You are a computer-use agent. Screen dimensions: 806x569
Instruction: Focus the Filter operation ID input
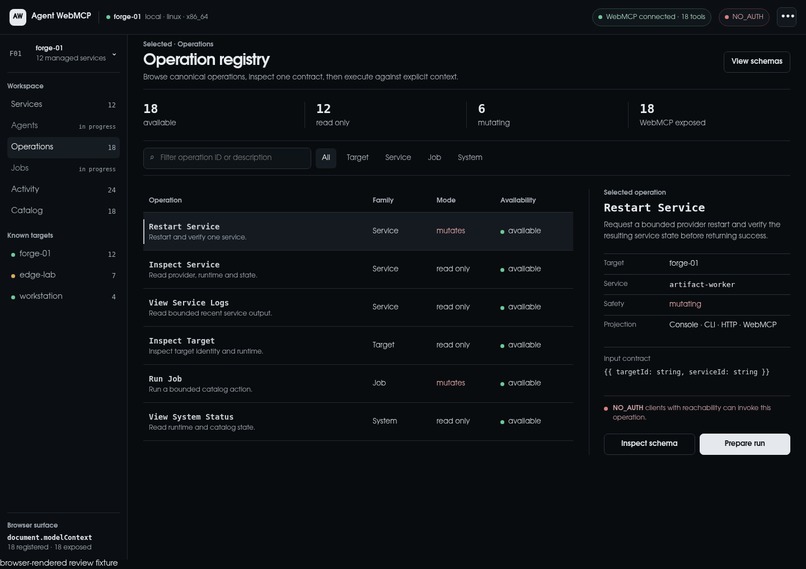227,158
